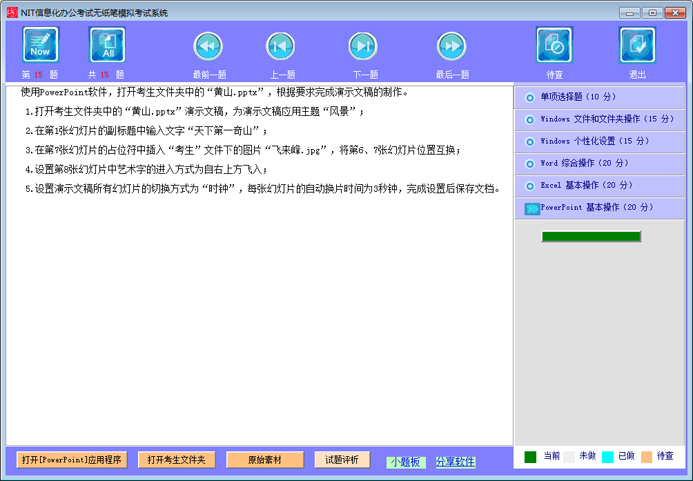The width and height of the screenshot is (693, 481).
Task: Click the Now current question icon
Action: point(41,45)
